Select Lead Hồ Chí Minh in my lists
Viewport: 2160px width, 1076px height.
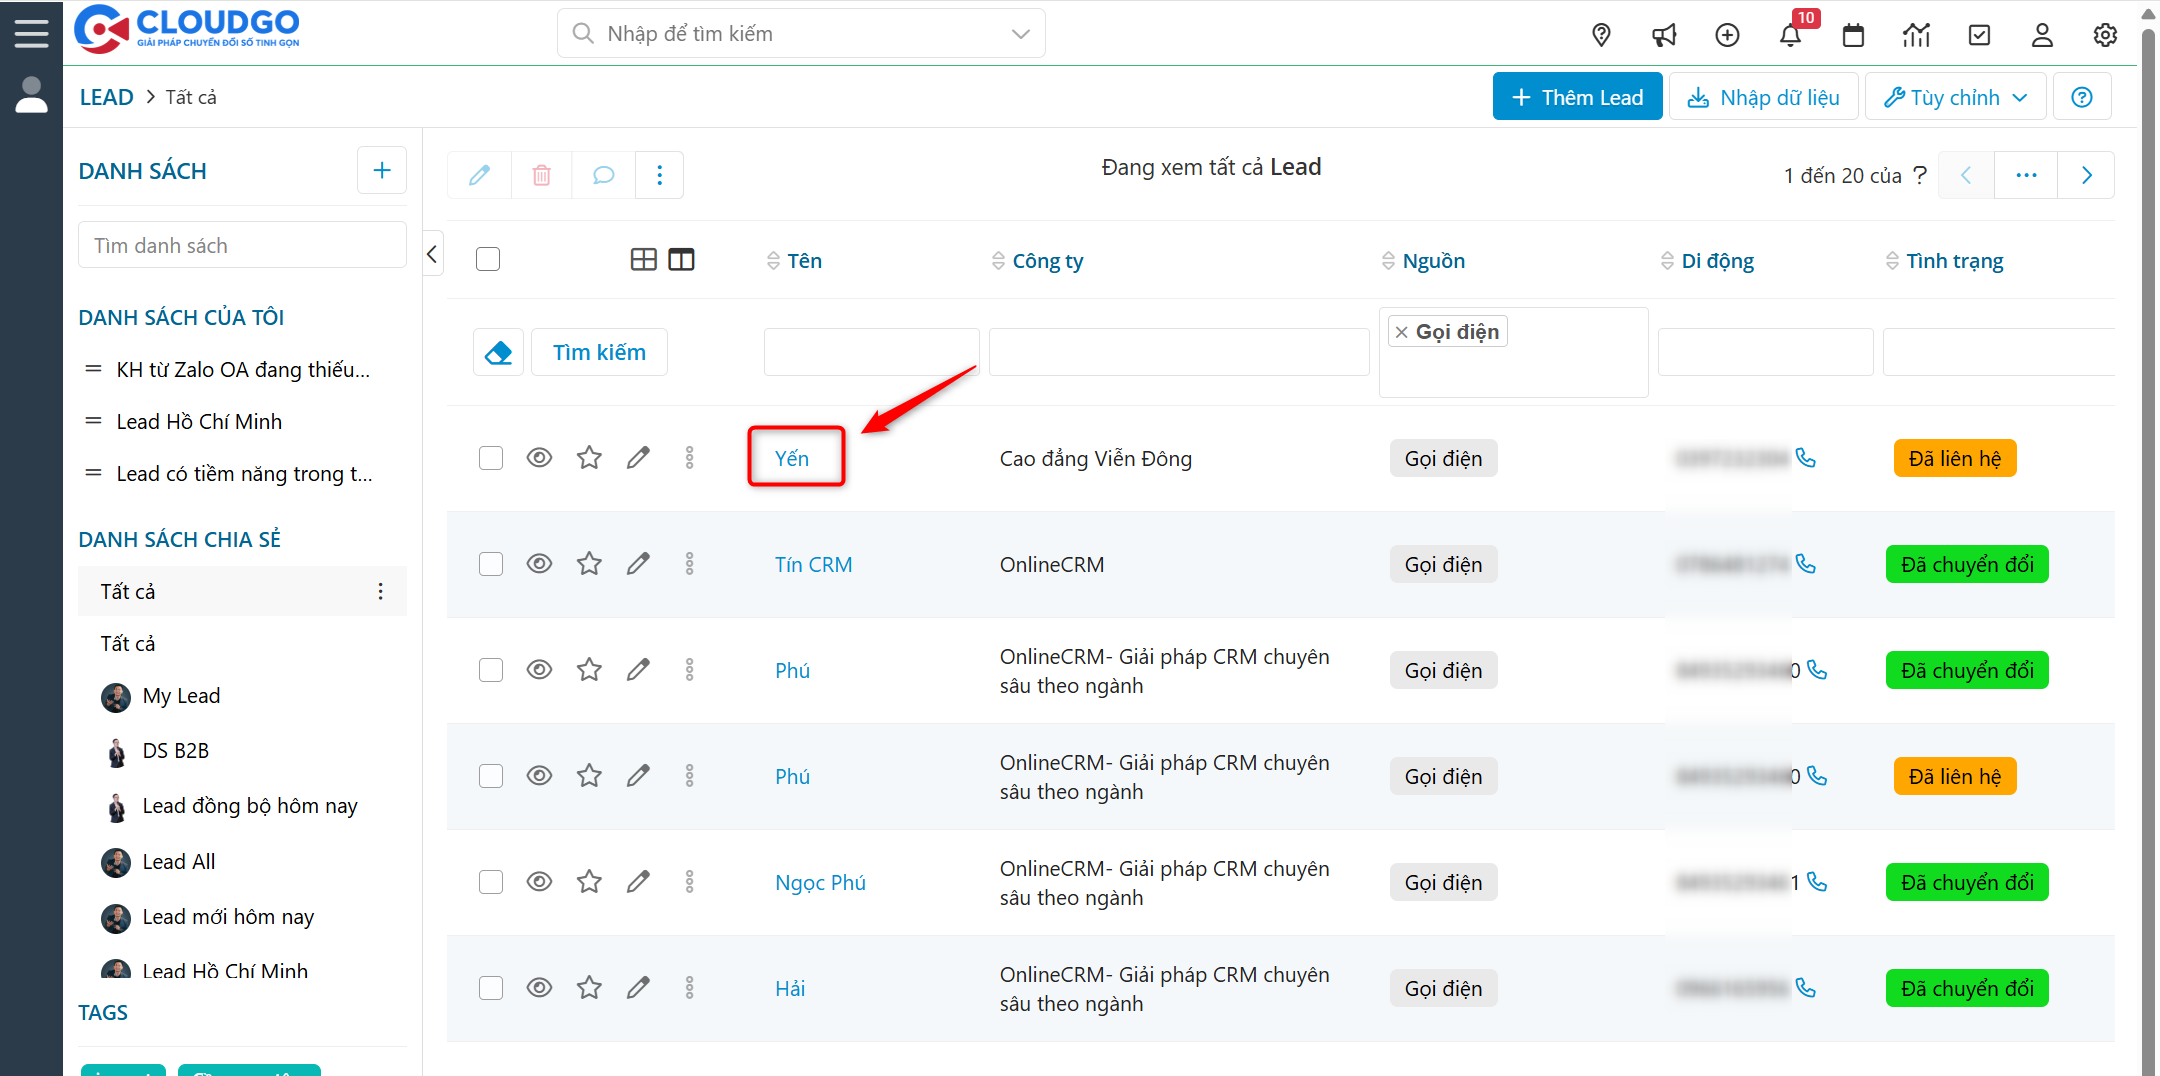(x=199, y=422)
